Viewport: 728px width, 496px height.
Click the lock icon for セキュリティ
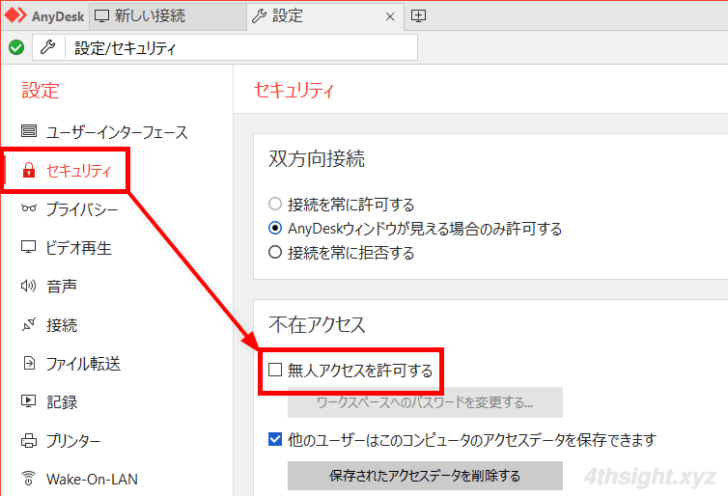click(29, 170)
